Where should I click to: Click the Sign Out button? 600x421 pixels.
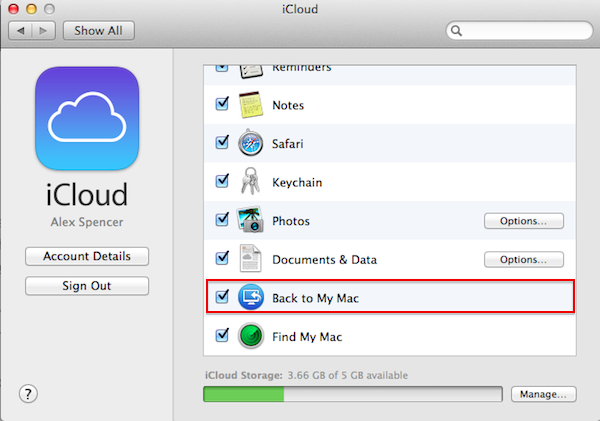(87, 286)
